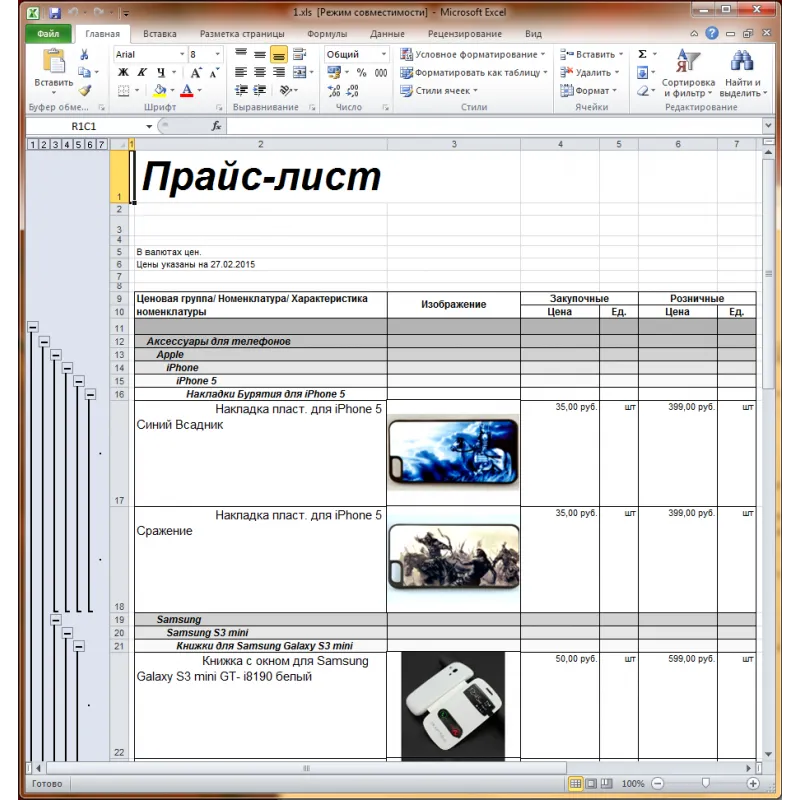The height and width of the screenshot is (800, 800).
Task: Adjust the zoom slider handle
Action: tap(706, 783)
